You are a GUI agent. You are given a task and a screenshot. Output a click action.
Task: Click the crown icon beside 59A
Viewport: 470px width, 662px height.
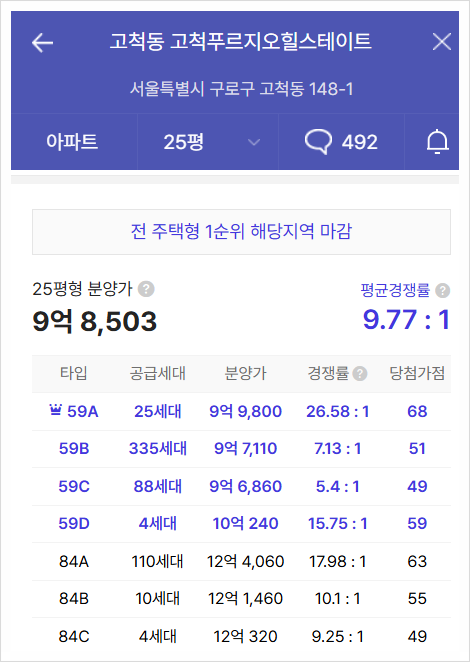[55, 410]
